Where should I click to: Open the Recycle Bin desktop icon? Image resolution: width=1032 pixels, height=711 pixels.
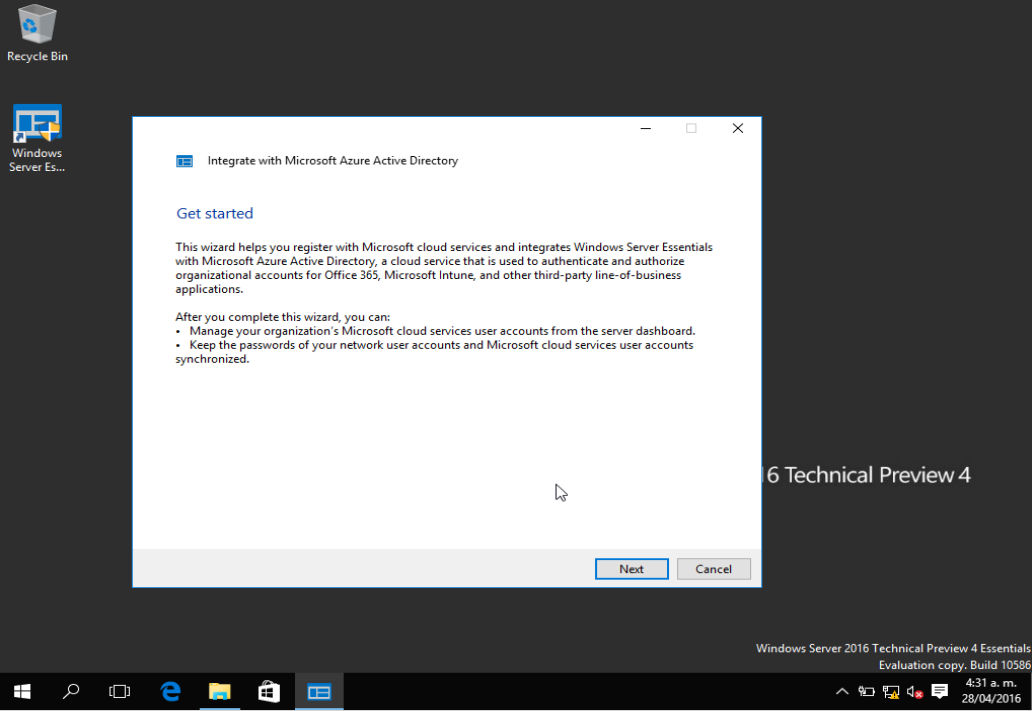[37, 34]
